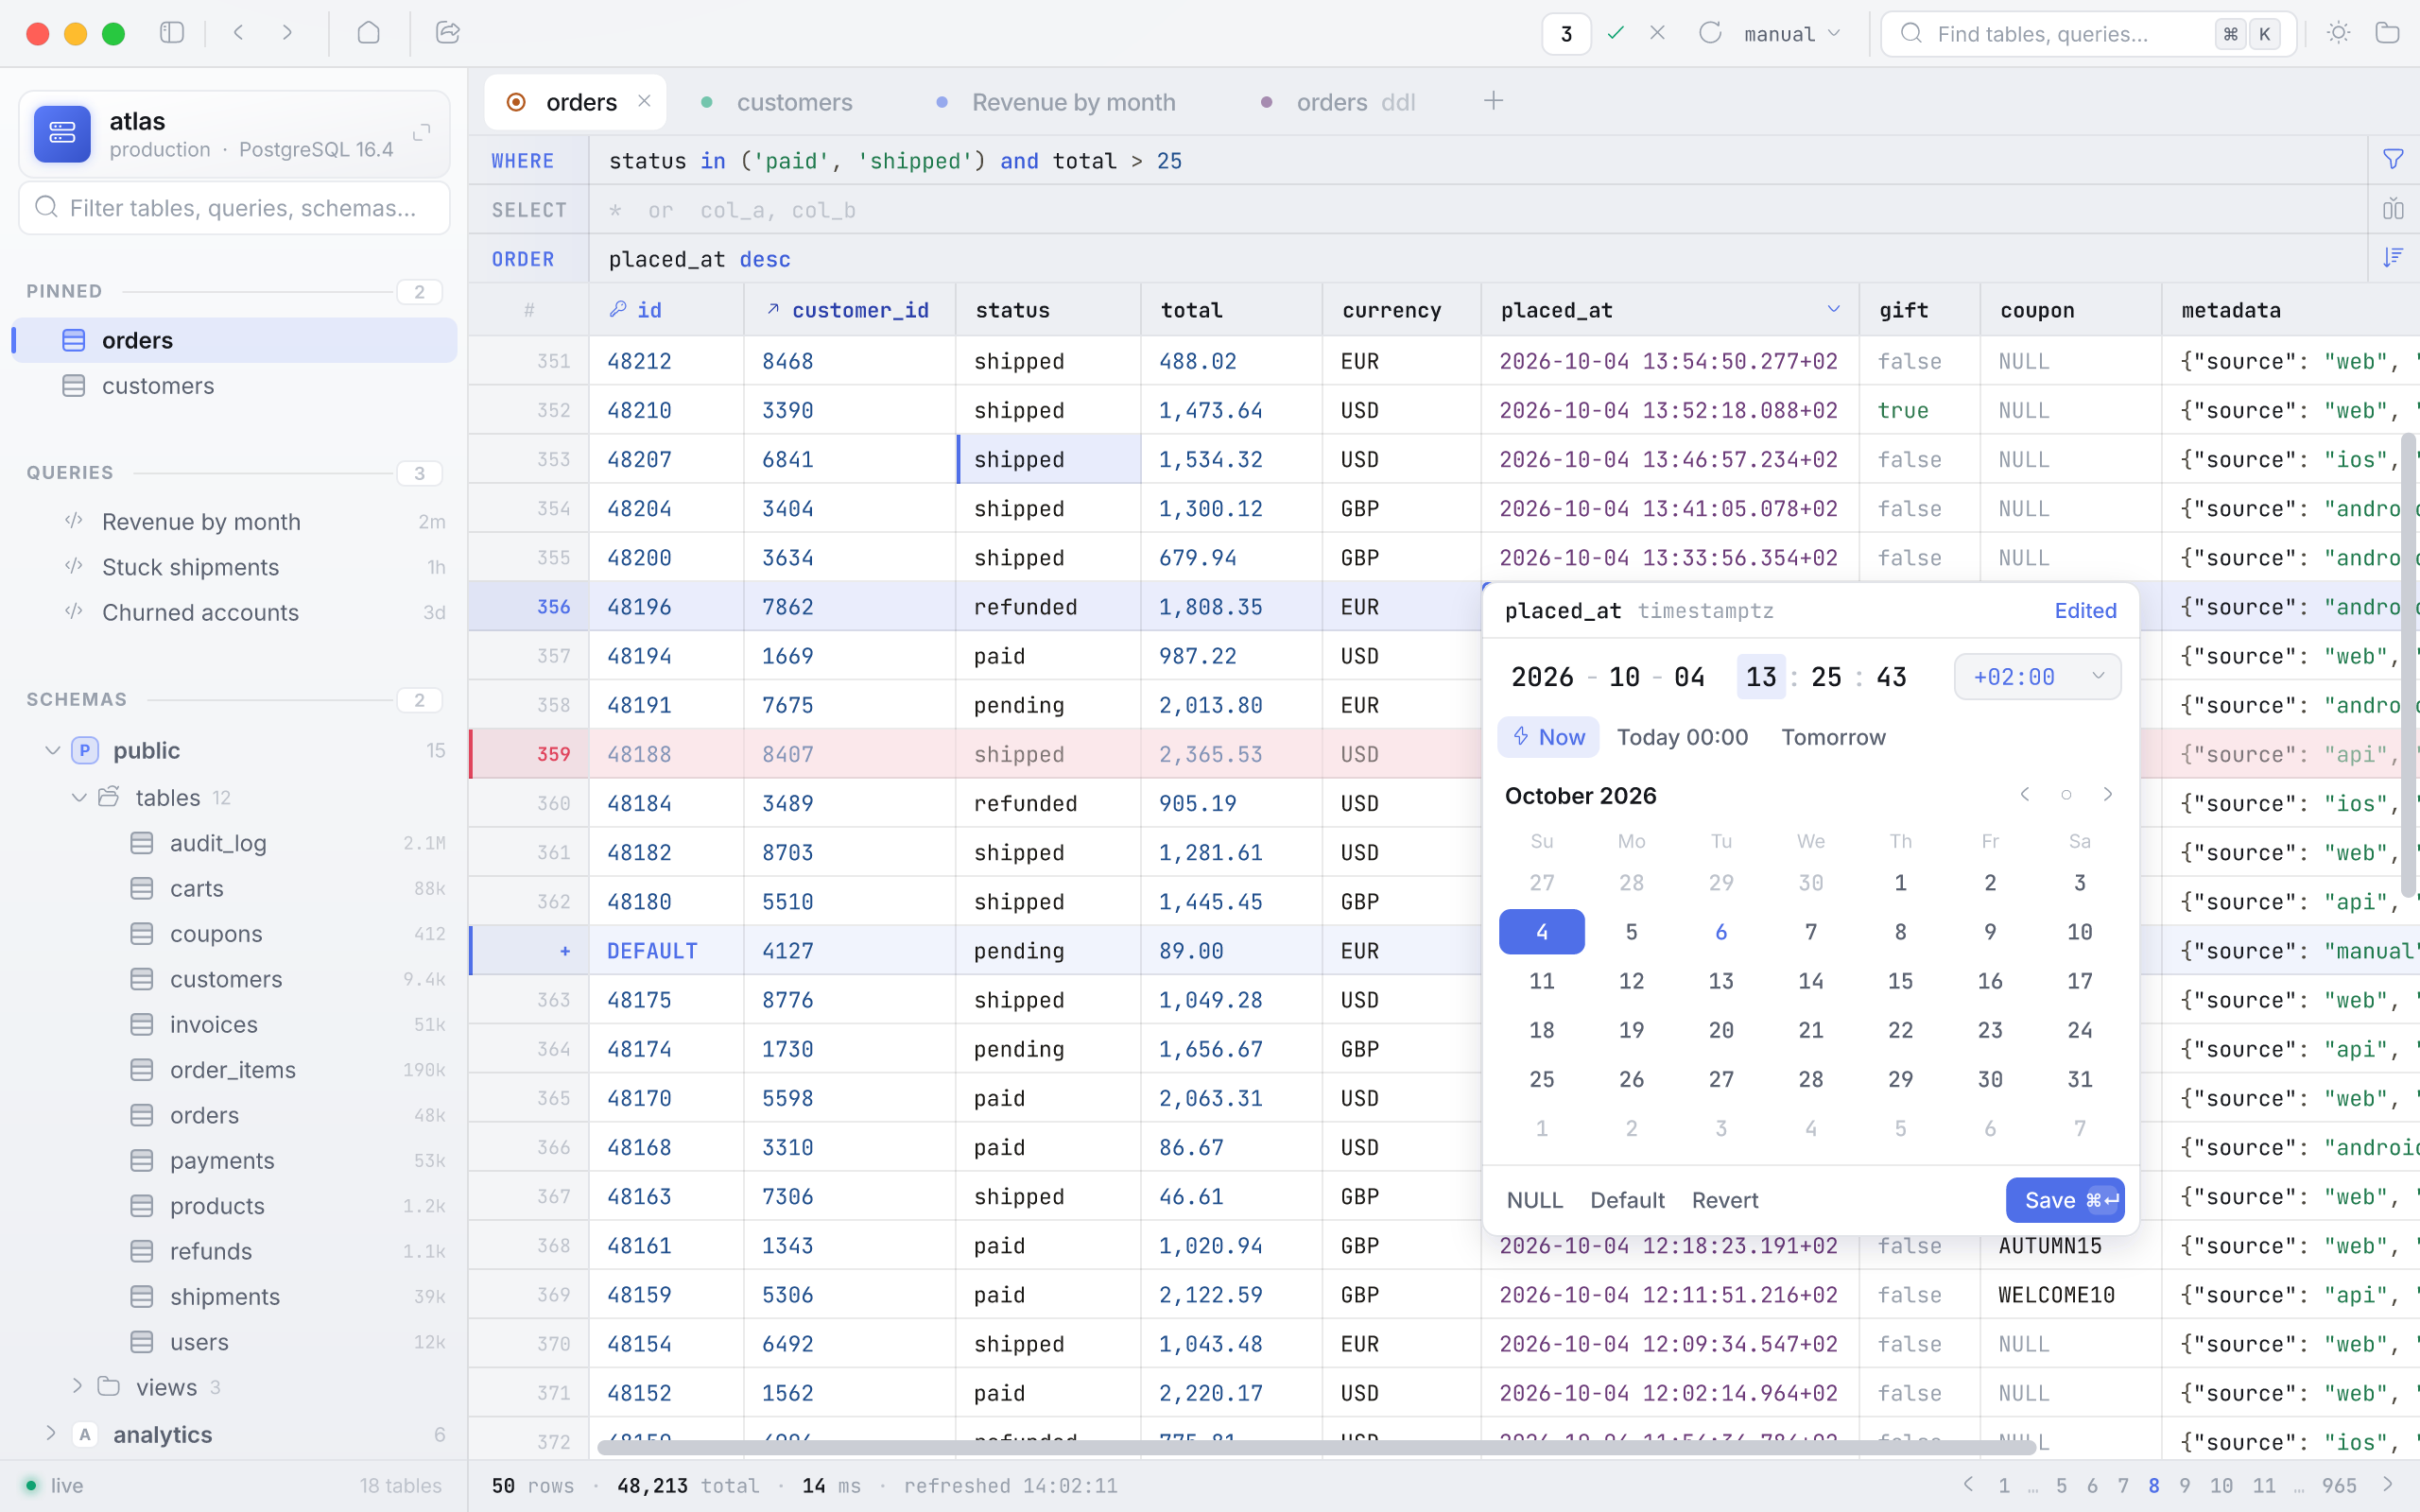This screenshot has width=2420, height=1512.
Task: Click the sort order icon
Action: pyautogui.click(x=2393, y=258)
